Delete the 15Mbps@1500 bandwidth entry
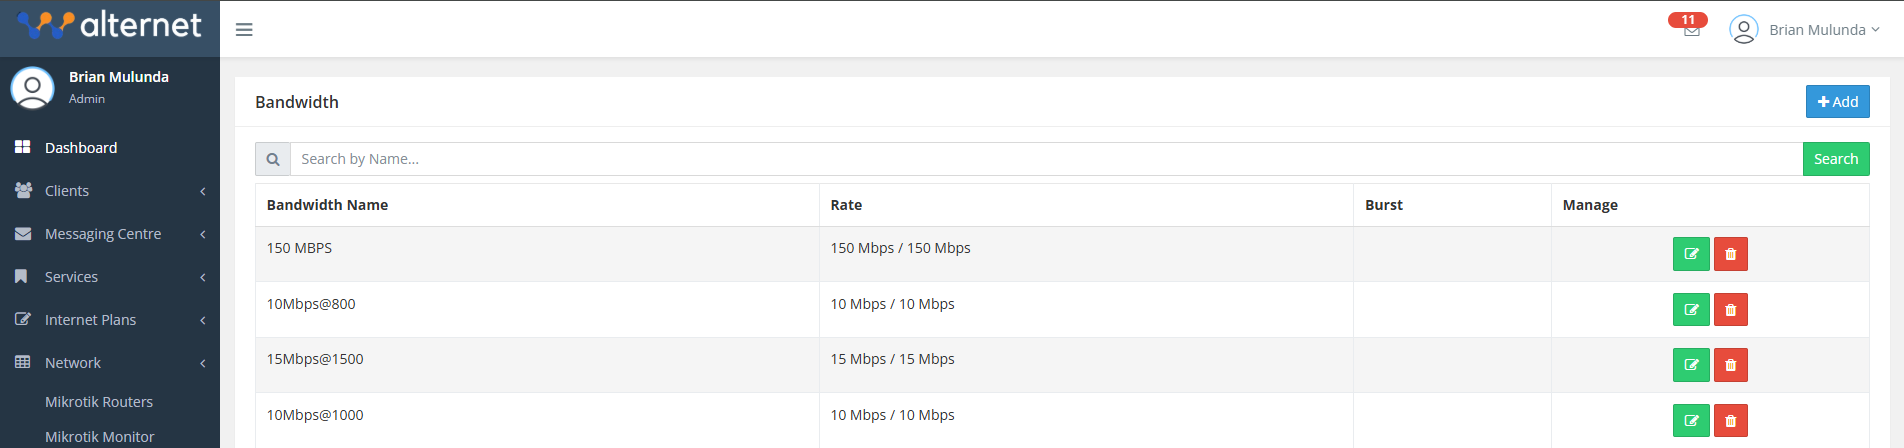This screenshot has width=1904, height=448. [x=1730, y=365]
